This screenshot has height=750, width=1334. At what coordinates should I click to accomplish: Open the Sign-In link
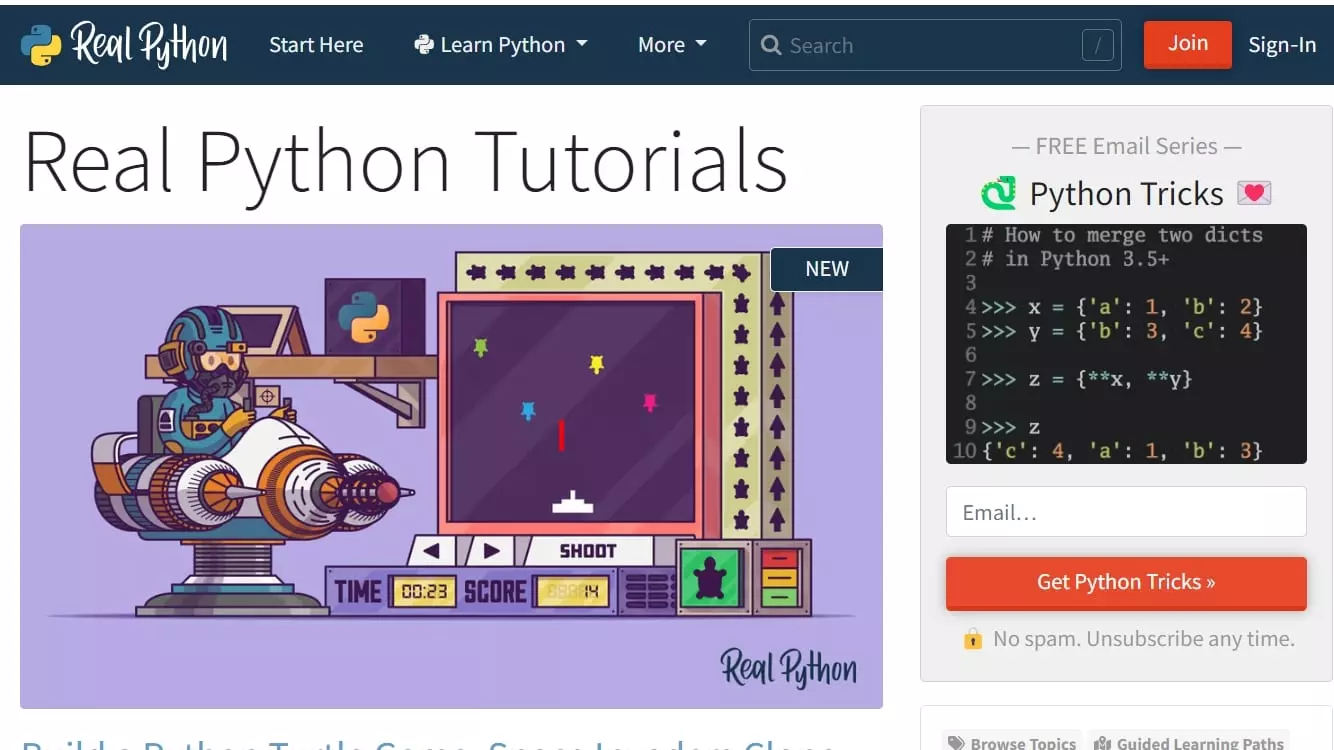click(1282, 45)
